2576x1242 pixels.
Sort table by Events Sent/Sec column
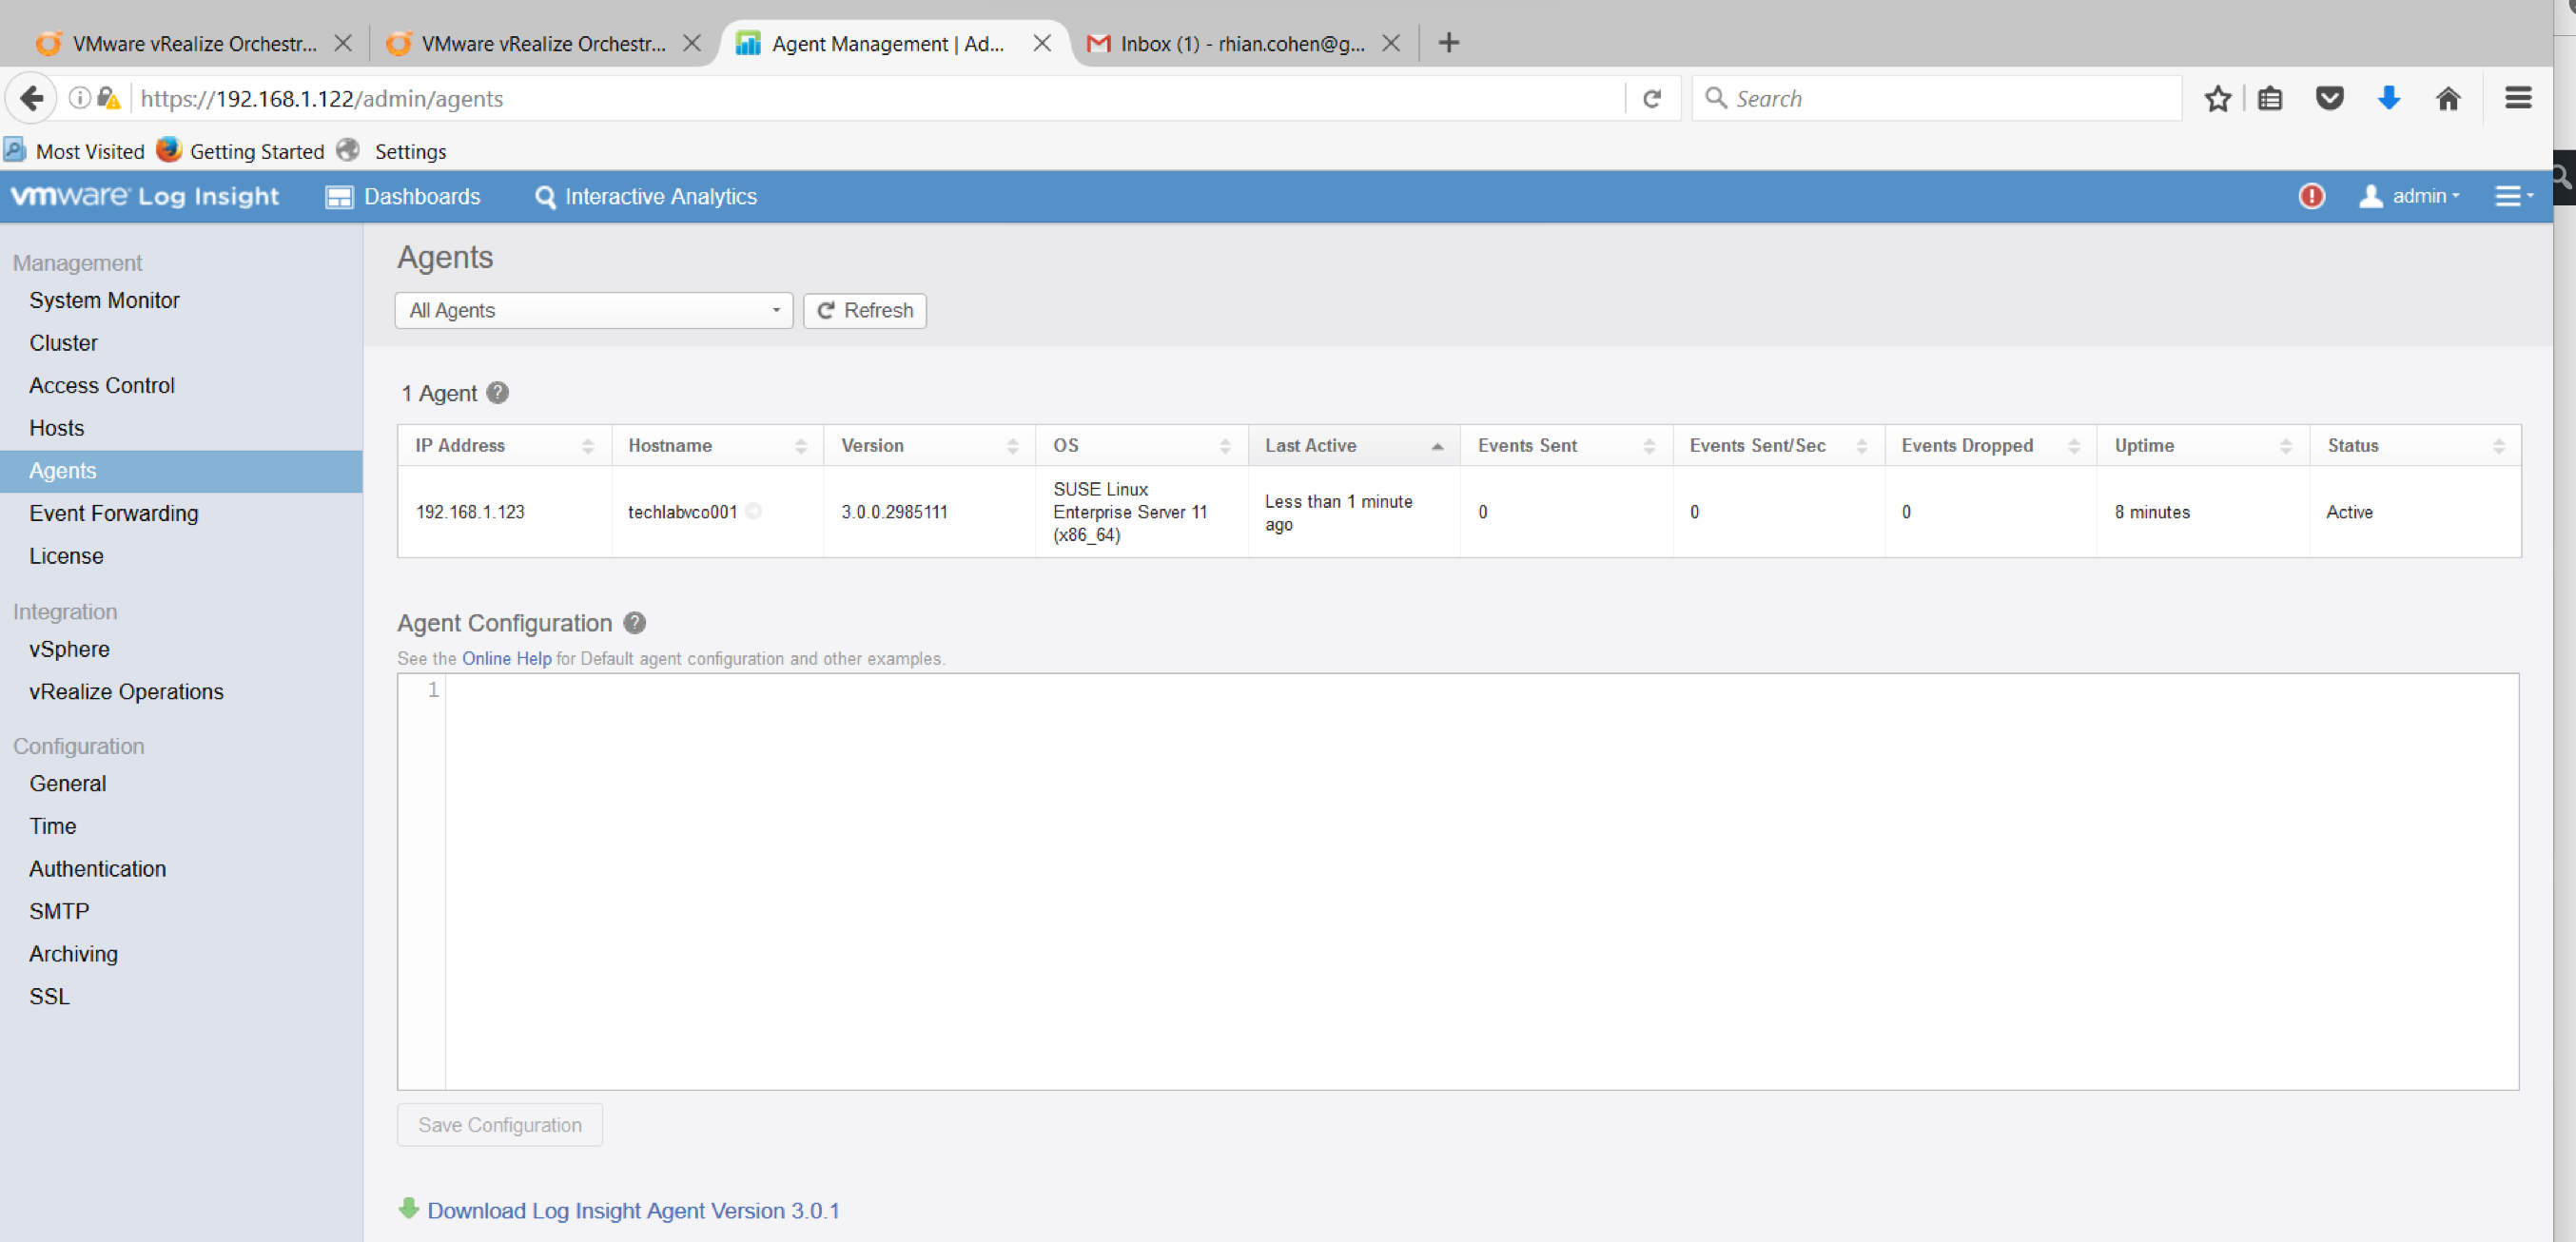tap(1778, 445)
